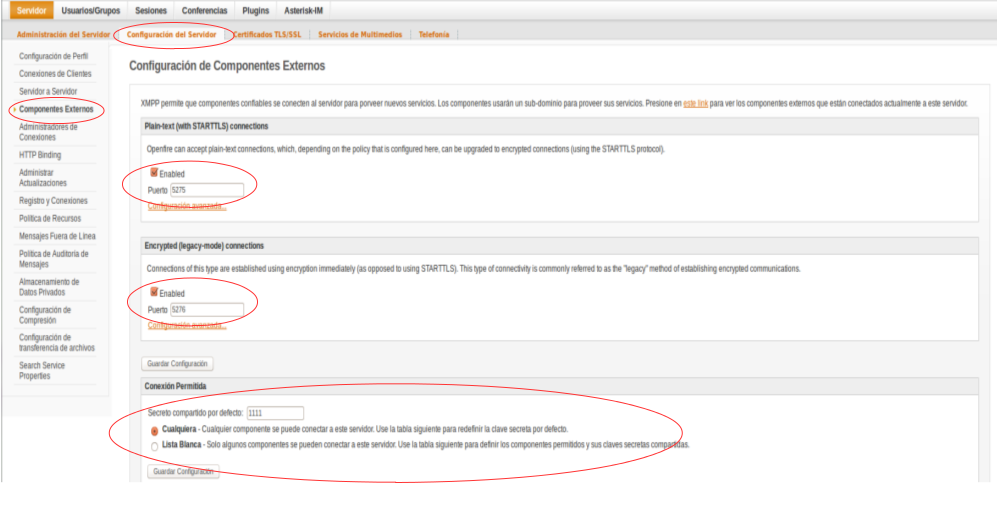Screen dimensions: 997x509
Task: Open Política de Recursos in sidebar
Action: [50, 219]
